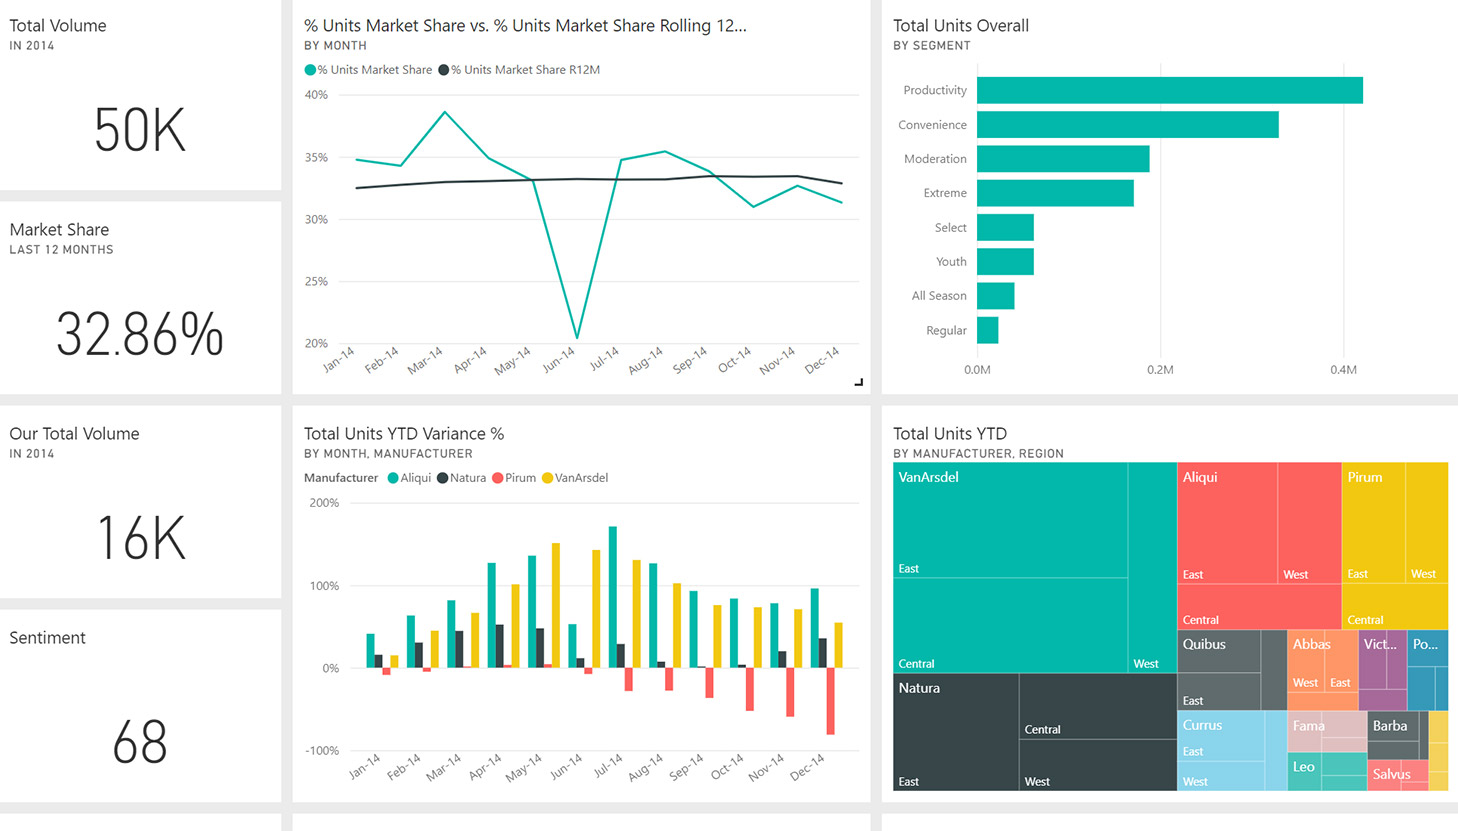Select the Convenience segment bar

(x=1127, y=125)
